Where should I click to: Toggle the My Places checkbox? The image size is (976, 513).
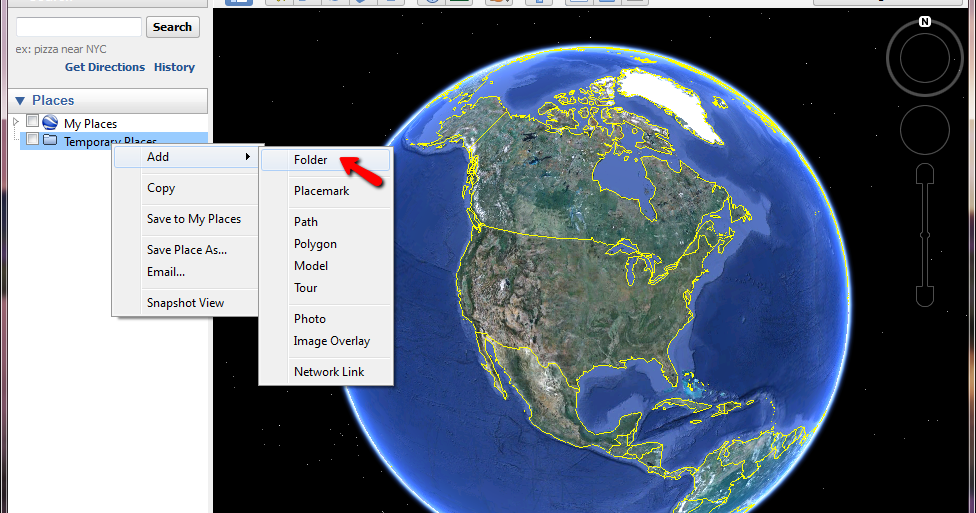tap(32, 121)
